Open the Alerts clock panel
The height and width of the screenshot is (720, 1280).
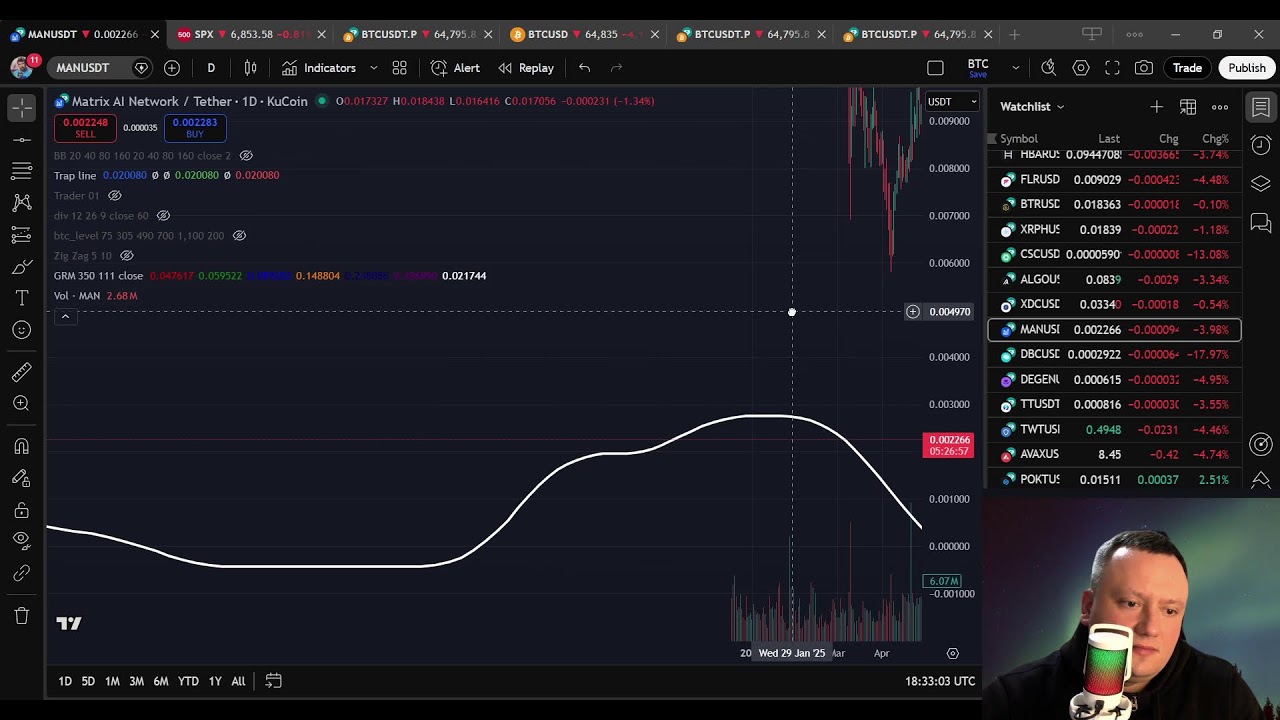(1261, 145)
